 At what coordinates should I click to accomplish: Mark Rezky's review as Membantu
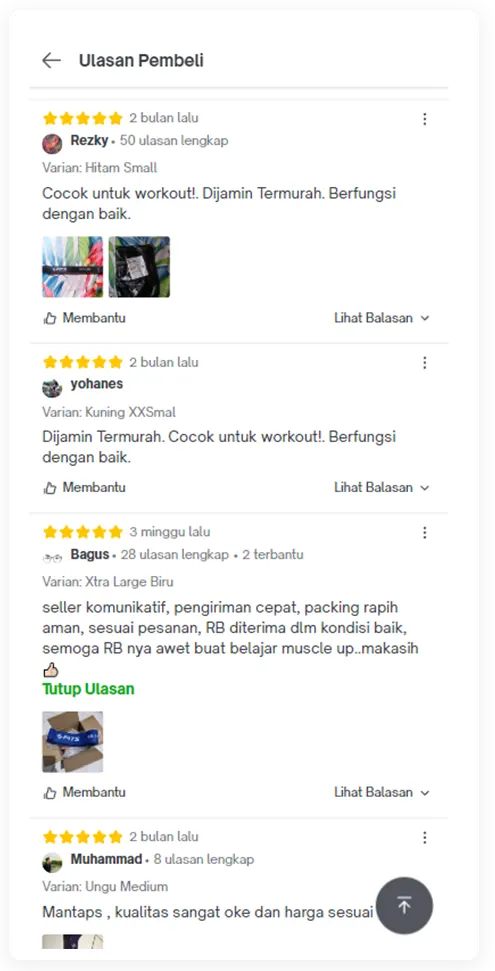(84, 318)
